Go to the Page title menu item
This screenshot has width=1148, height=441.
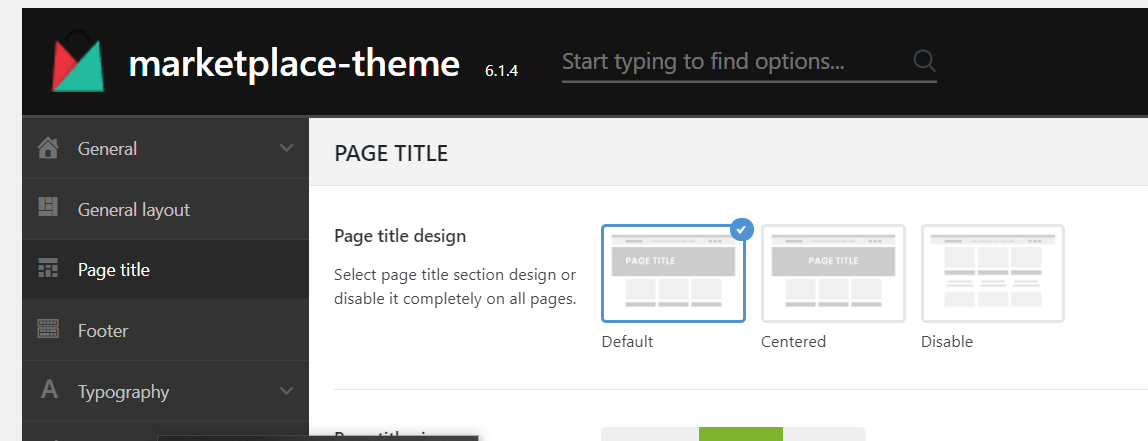point(114,270)
